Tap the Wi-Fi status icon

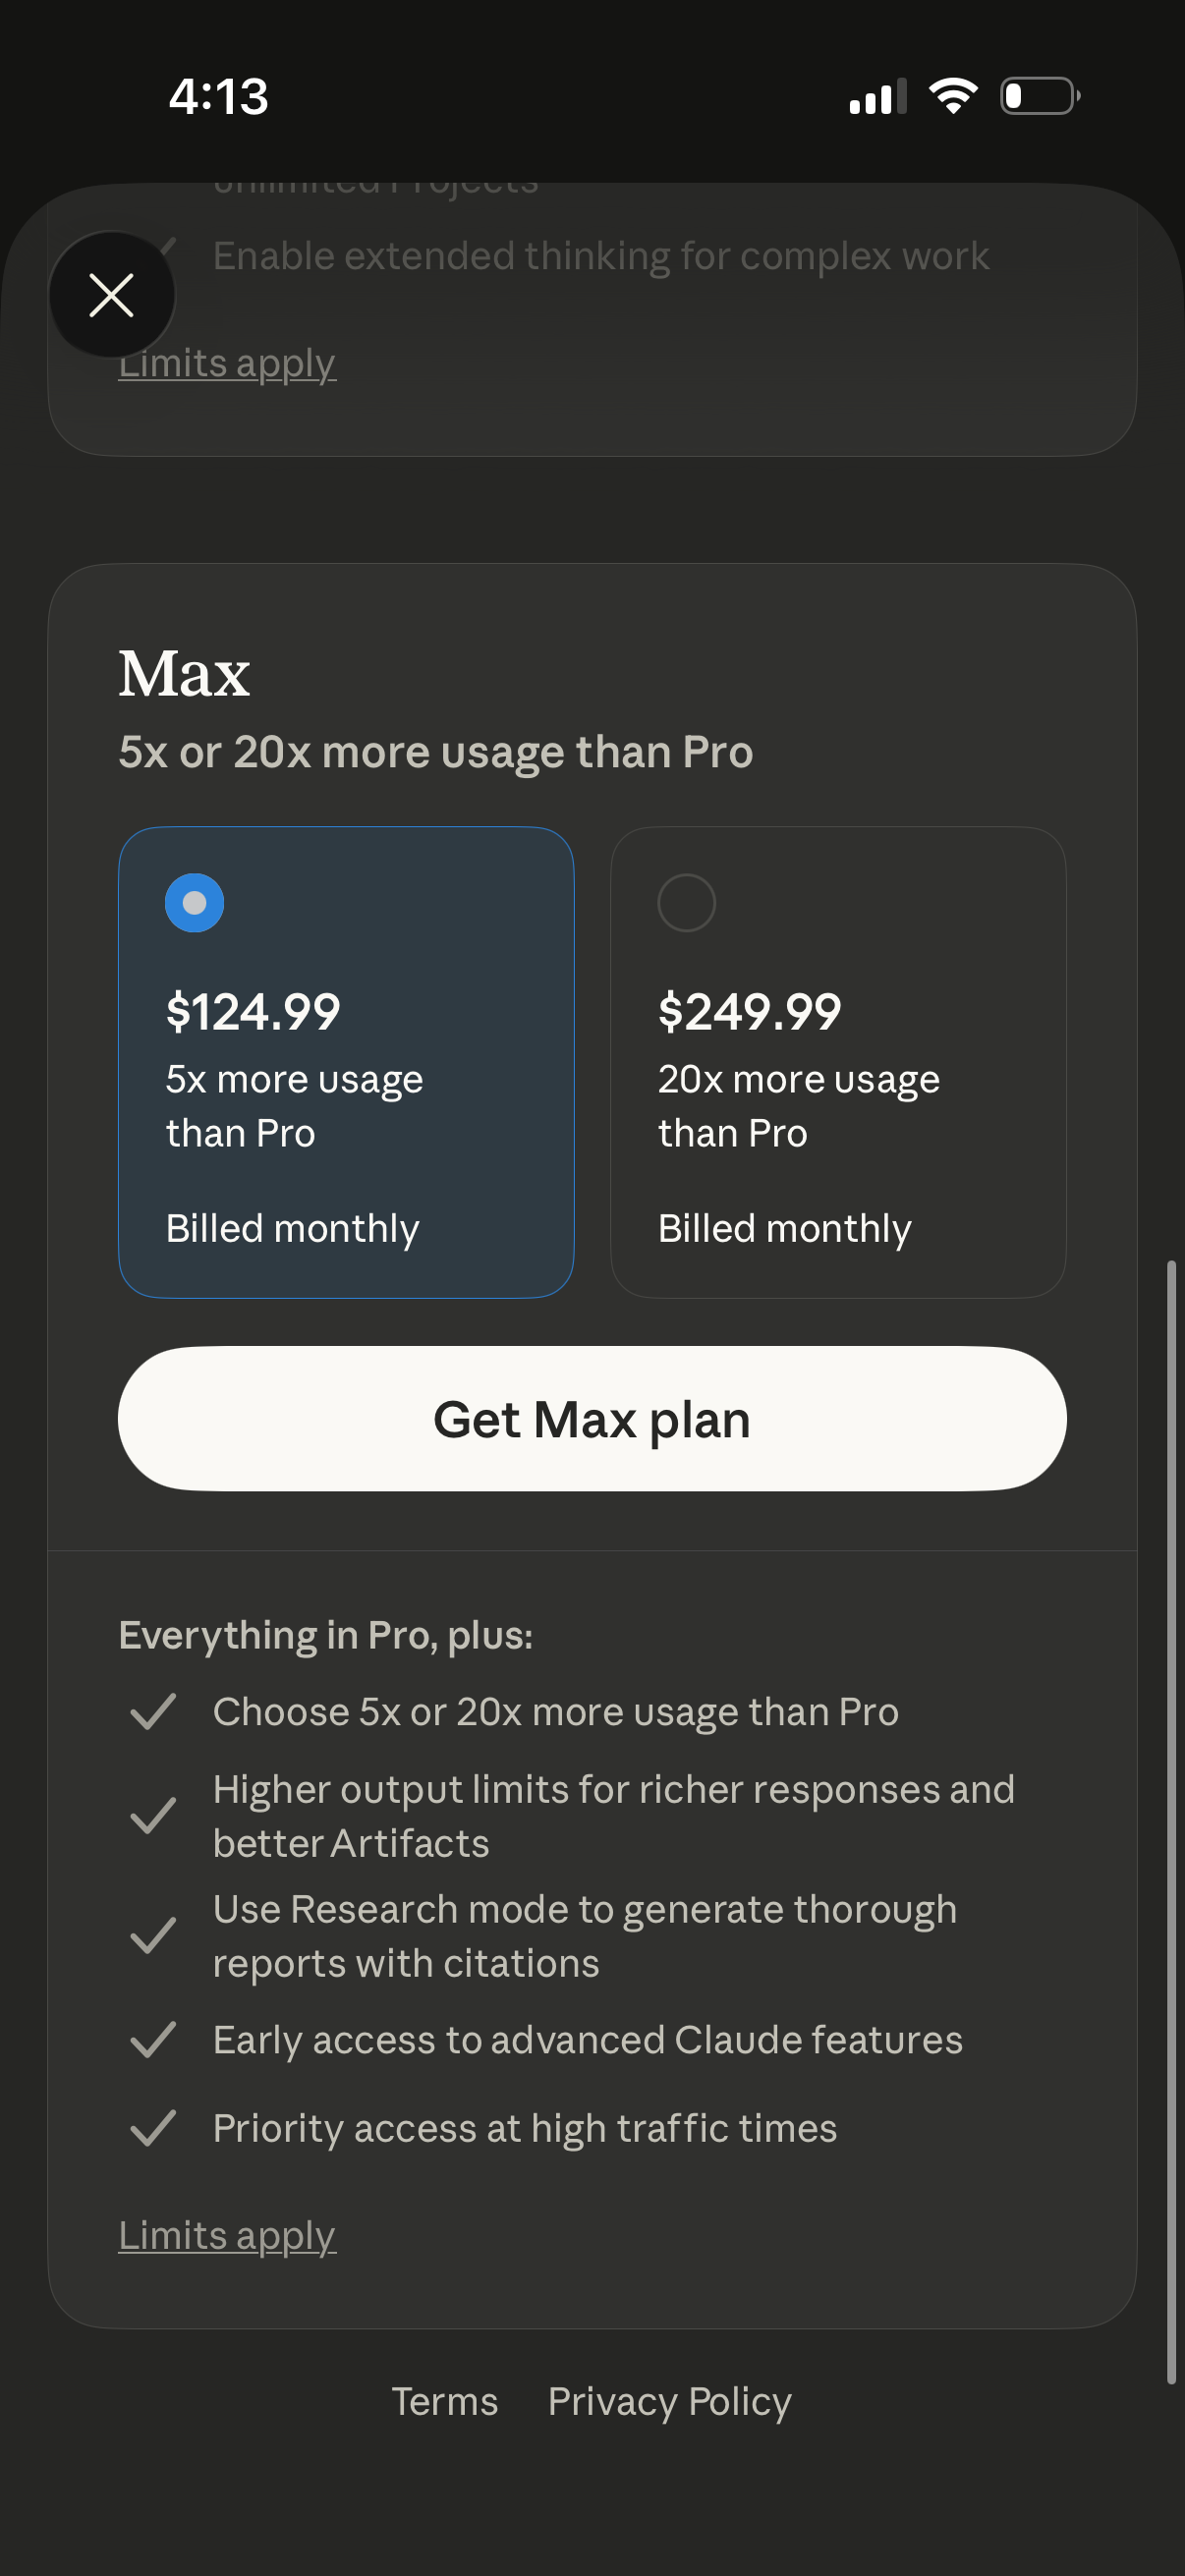[x=953, y=96]
